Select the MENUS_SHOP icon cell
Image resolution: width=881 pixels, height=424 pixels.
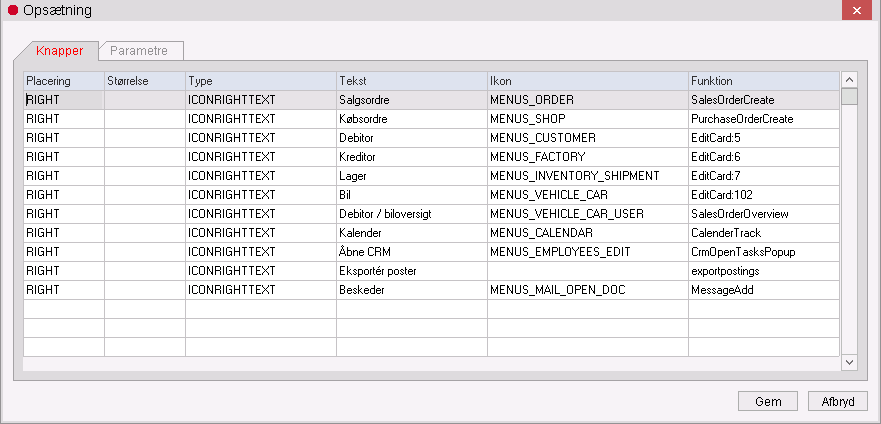coord(587,119)
